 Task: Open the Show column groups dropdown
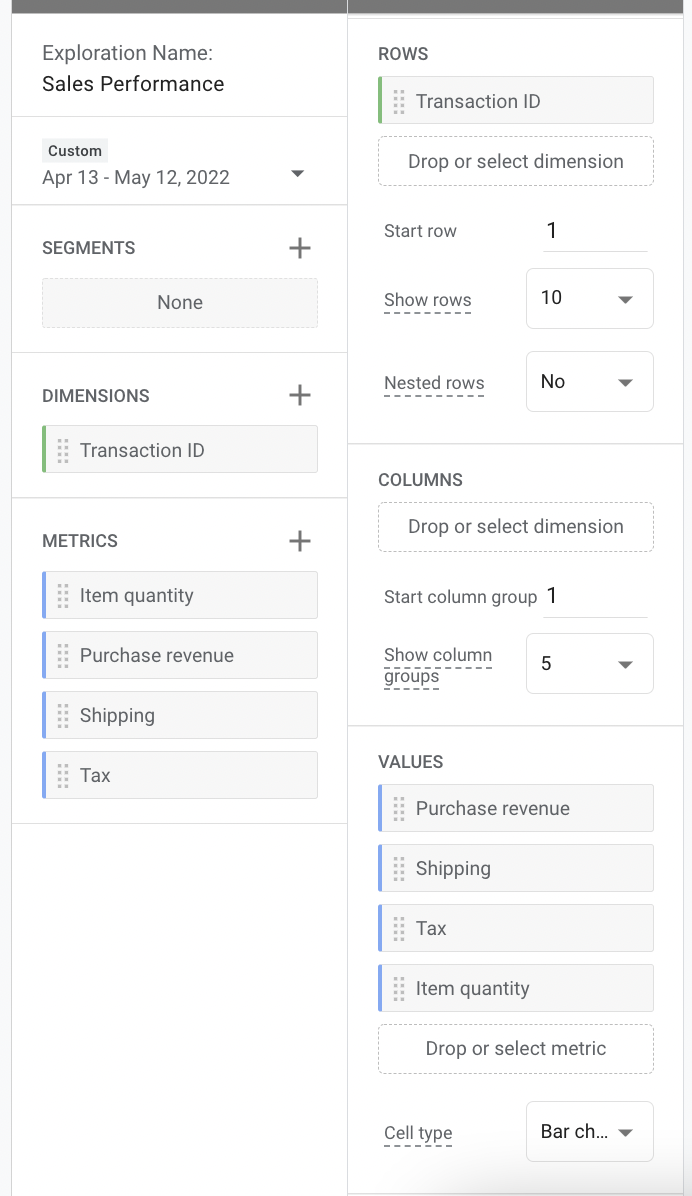(x=589, y=663)
